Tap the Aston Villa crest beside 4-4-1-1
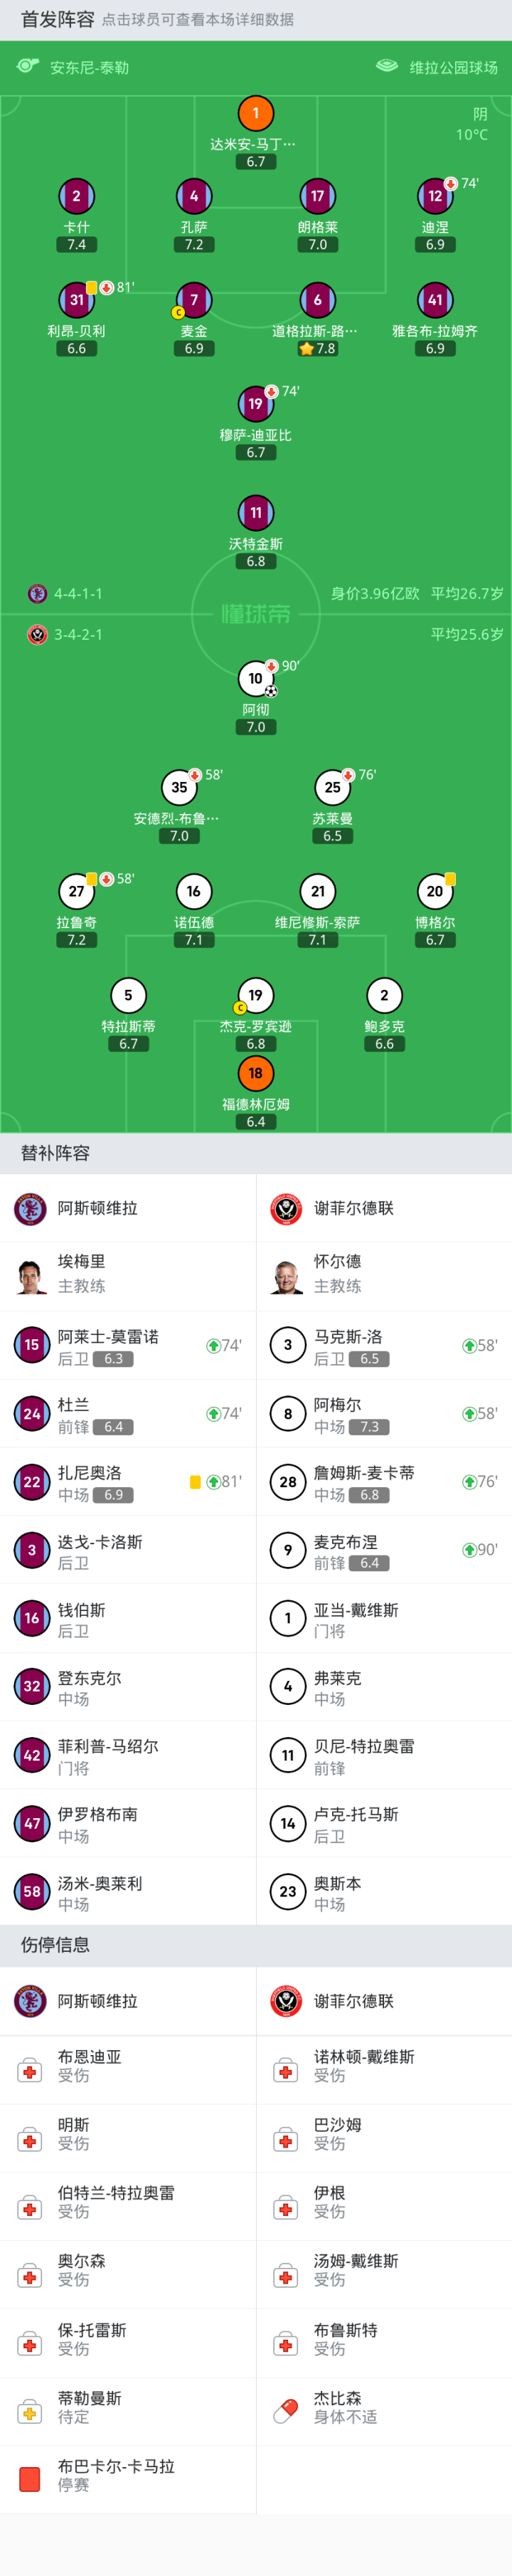 pos(38,594)
